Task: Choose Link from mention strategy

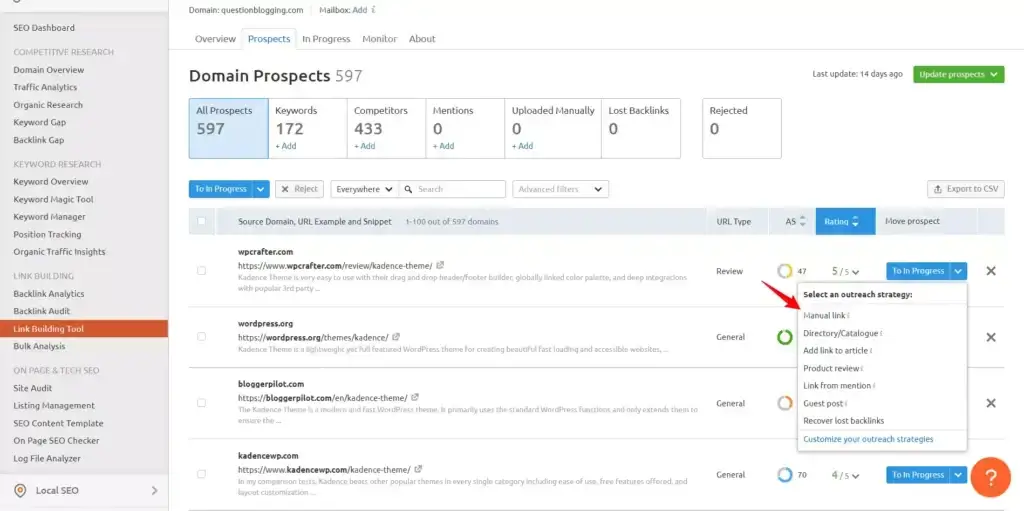Action: click(837, 386)
